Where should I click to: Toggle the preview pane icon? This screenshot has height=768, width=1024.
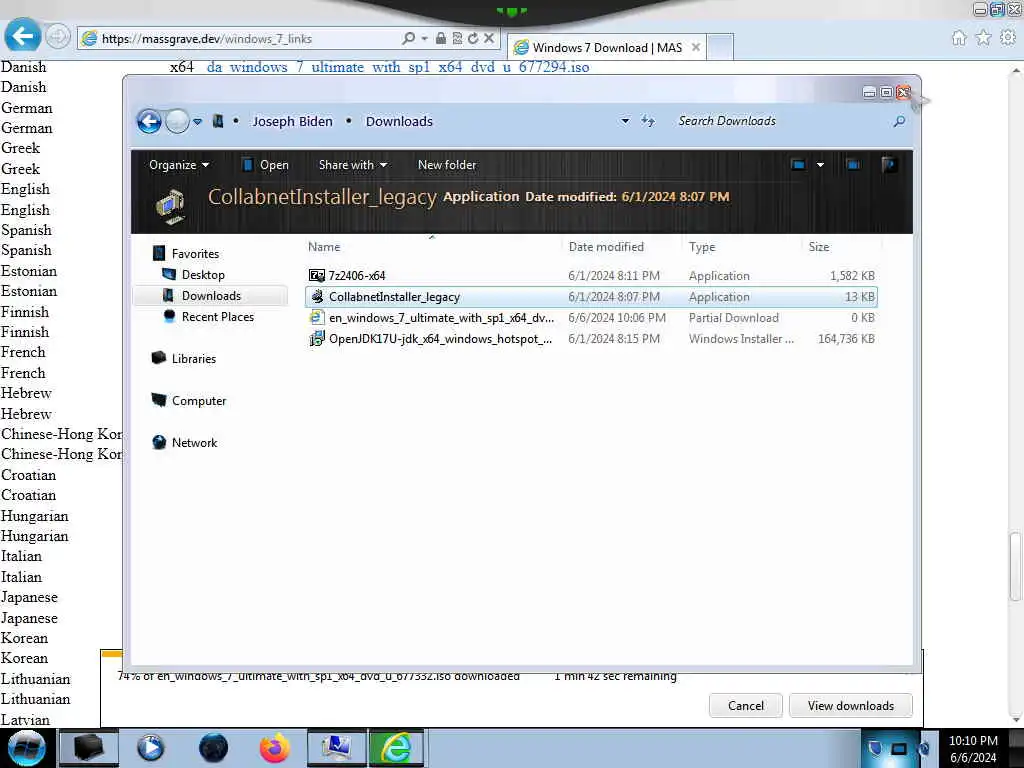pos(853,165)
